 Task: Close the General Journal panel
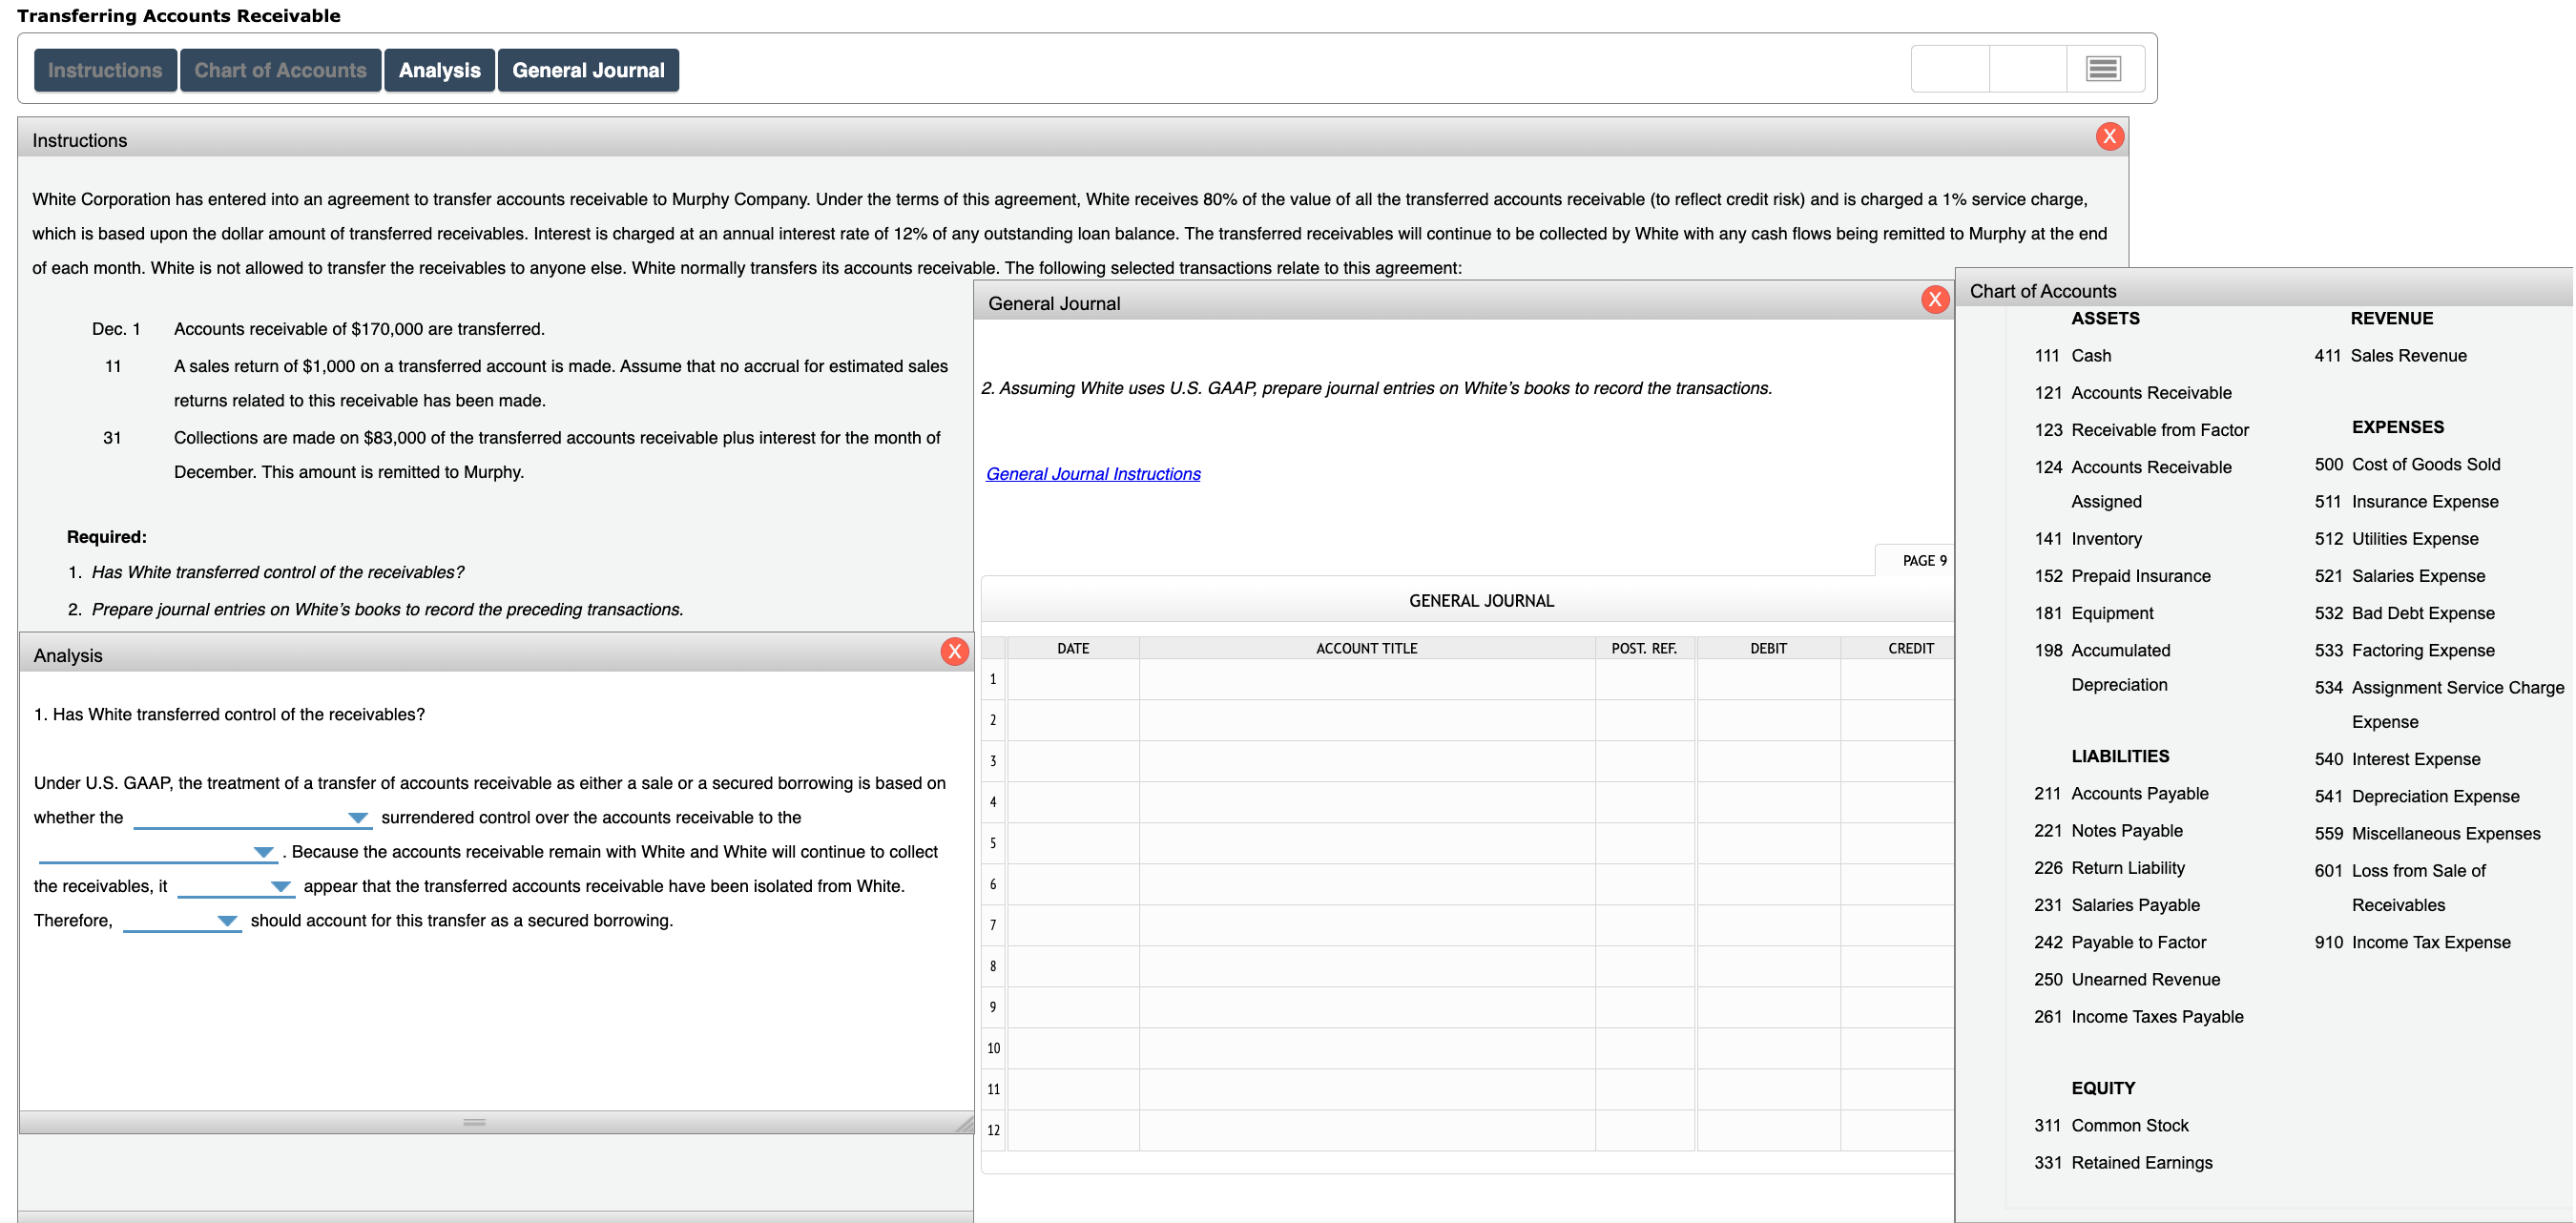pyautogui.click(x=1936, y=299)
